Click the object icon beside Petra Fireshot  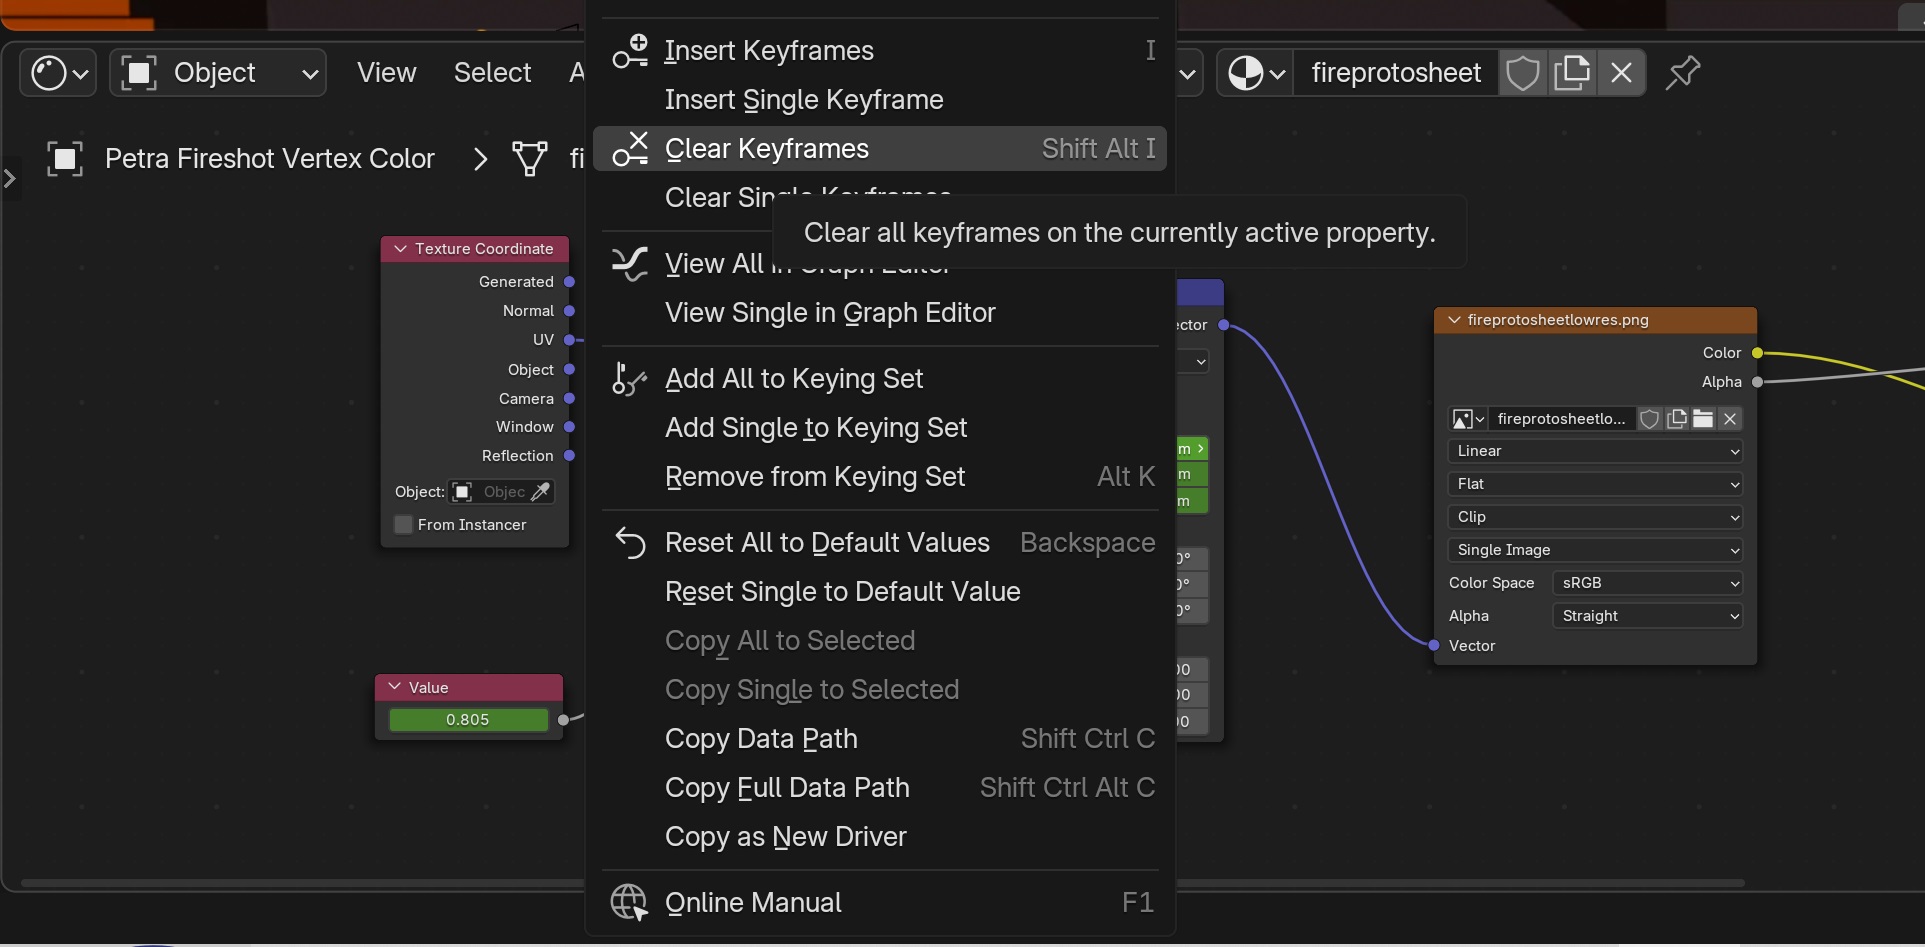[65, 159]
